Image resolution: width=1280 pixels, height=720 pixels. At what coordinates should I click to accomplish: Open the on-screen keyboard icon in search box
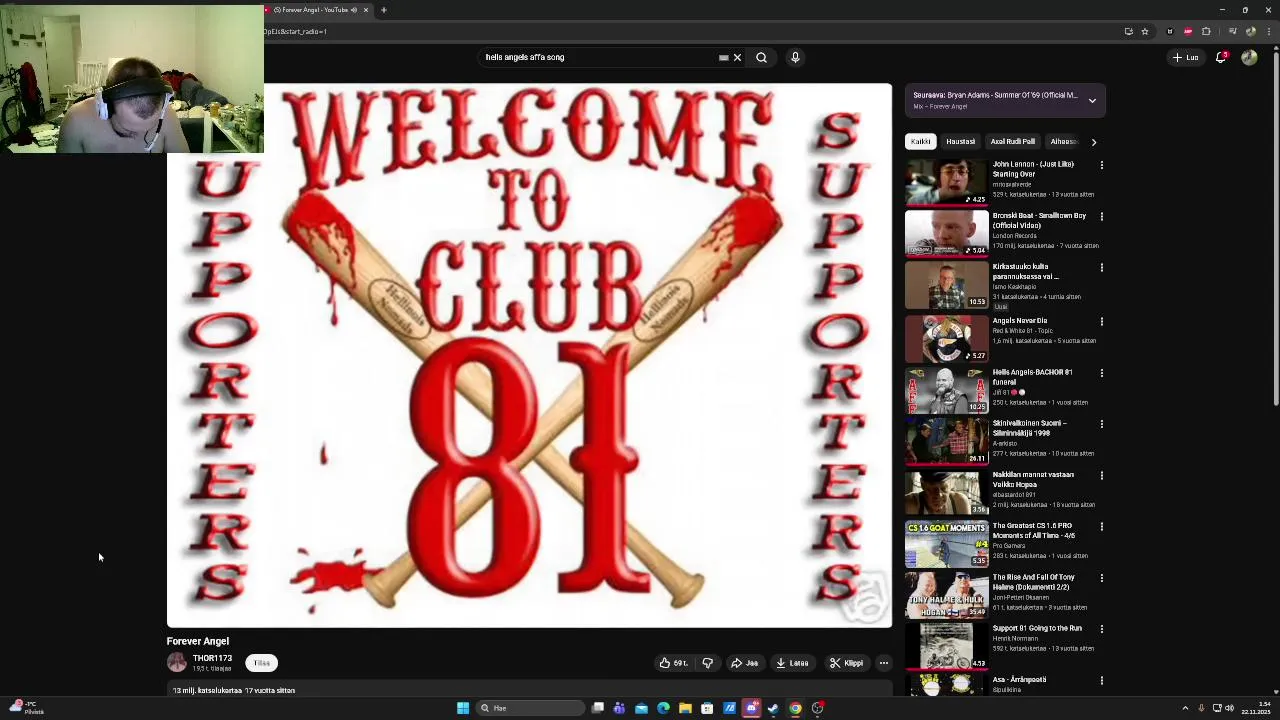tap(723, 57)
